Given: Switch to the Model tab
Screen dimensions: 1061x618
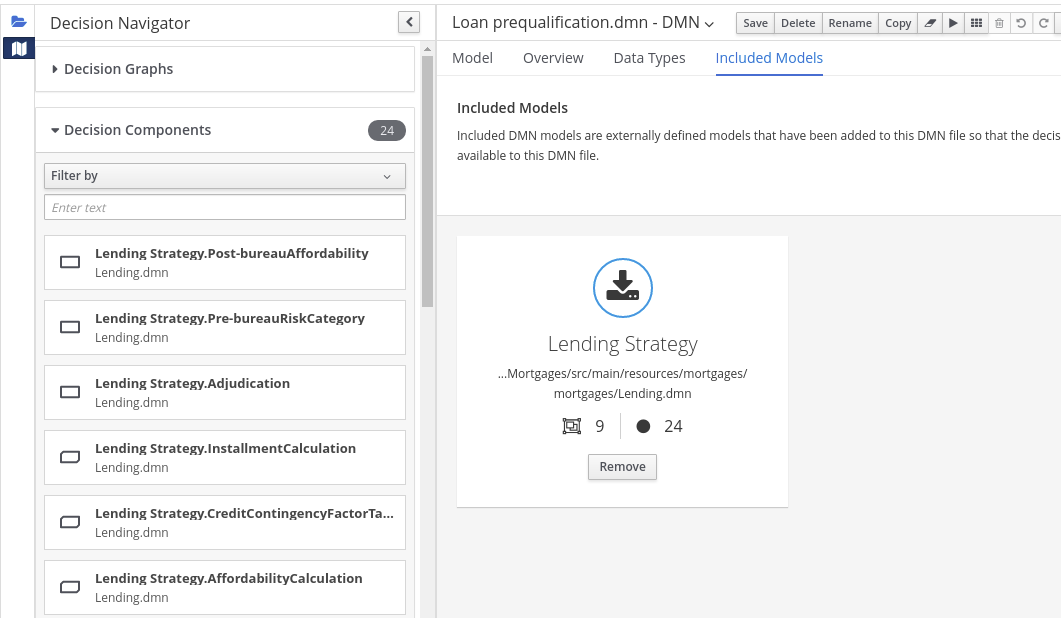Looking at the screenshot, I should click(472, 58).
